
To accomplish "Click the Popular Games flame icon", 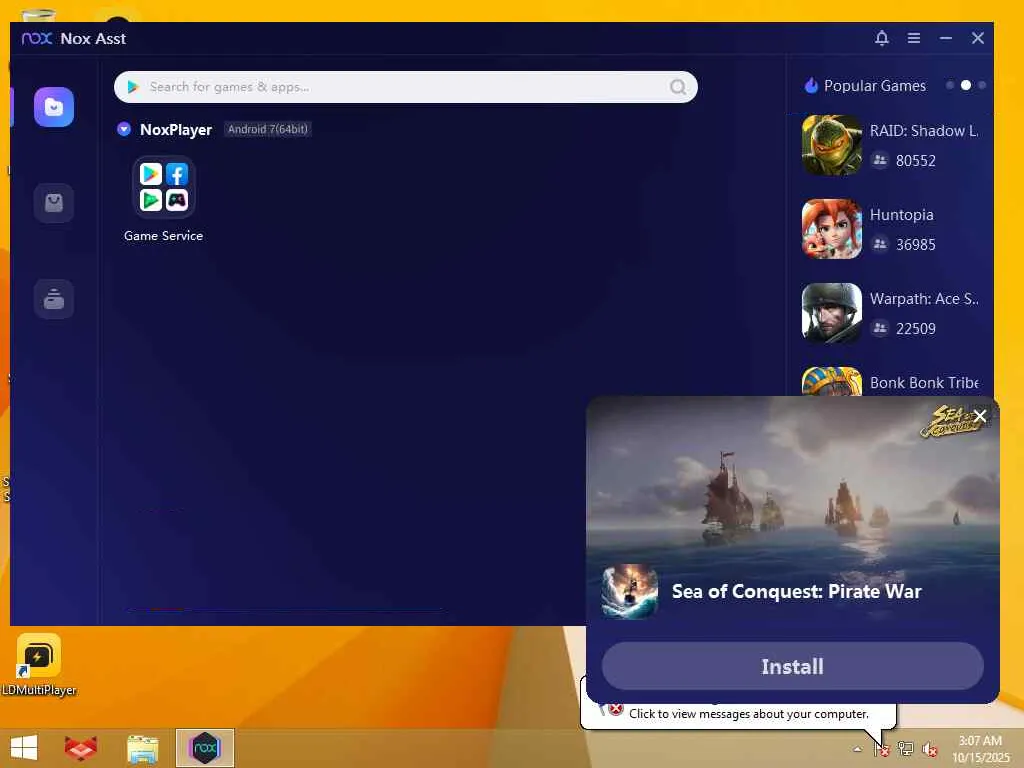I will tap(811, 86).
